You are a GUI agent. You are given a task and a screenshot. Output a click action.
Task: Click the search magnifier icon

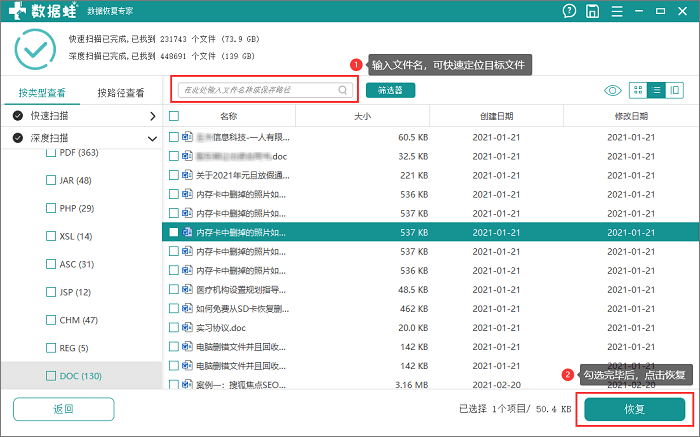click(342, 90)
